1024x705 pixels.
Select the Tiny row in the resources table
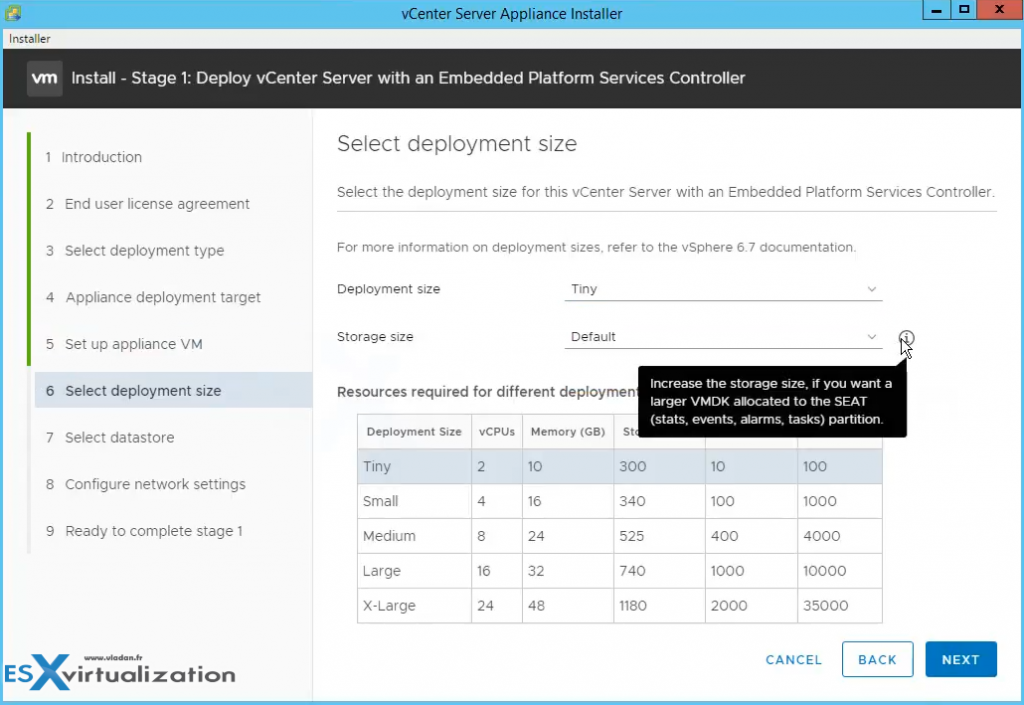[x=413, y=466]
